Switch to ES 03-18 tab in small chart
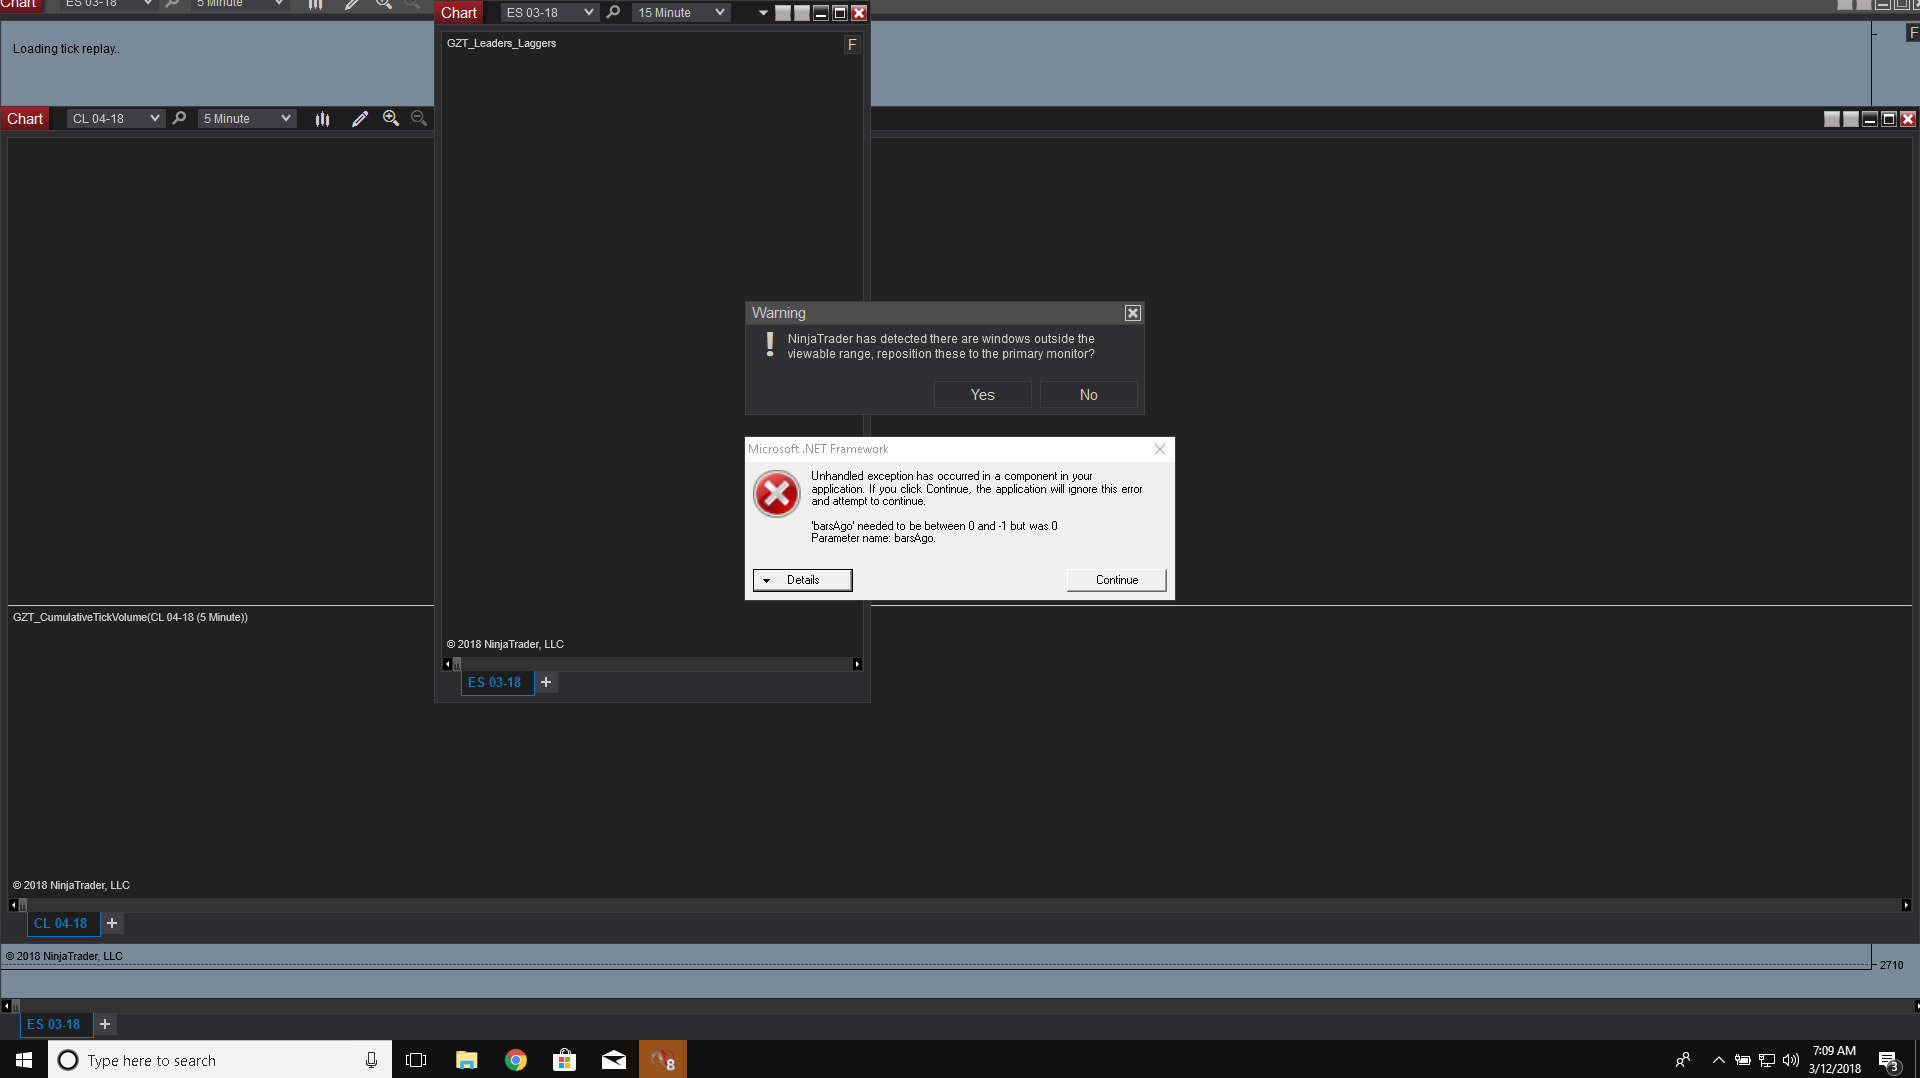Screen dimensions: 1920x1078 pos(495,683)
